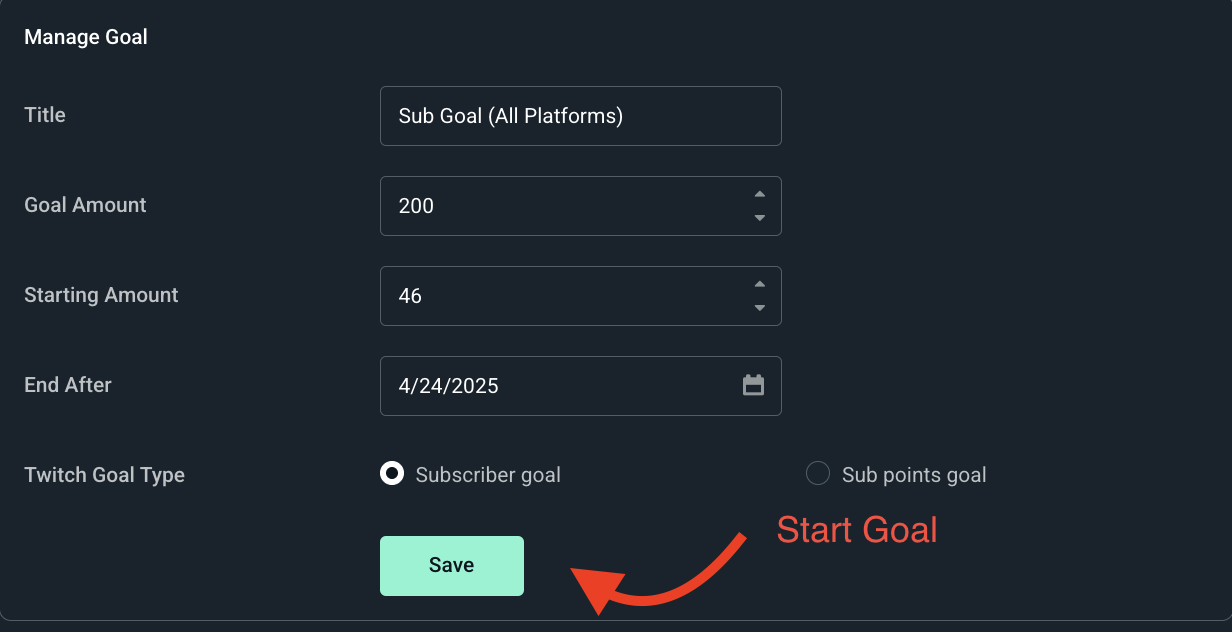This screenshot has width=1232, height=632.
Task: Click the Goal Amount increment arrow
Action: click(760, 194)
